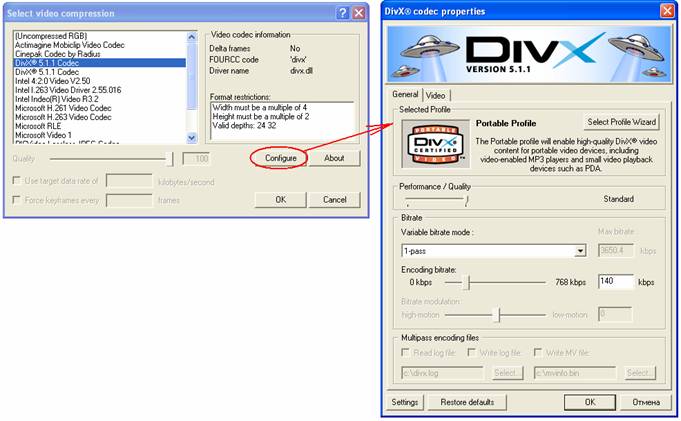Toggle Read log file checkbox
This screenshot has height=421, width=681.
405,352
